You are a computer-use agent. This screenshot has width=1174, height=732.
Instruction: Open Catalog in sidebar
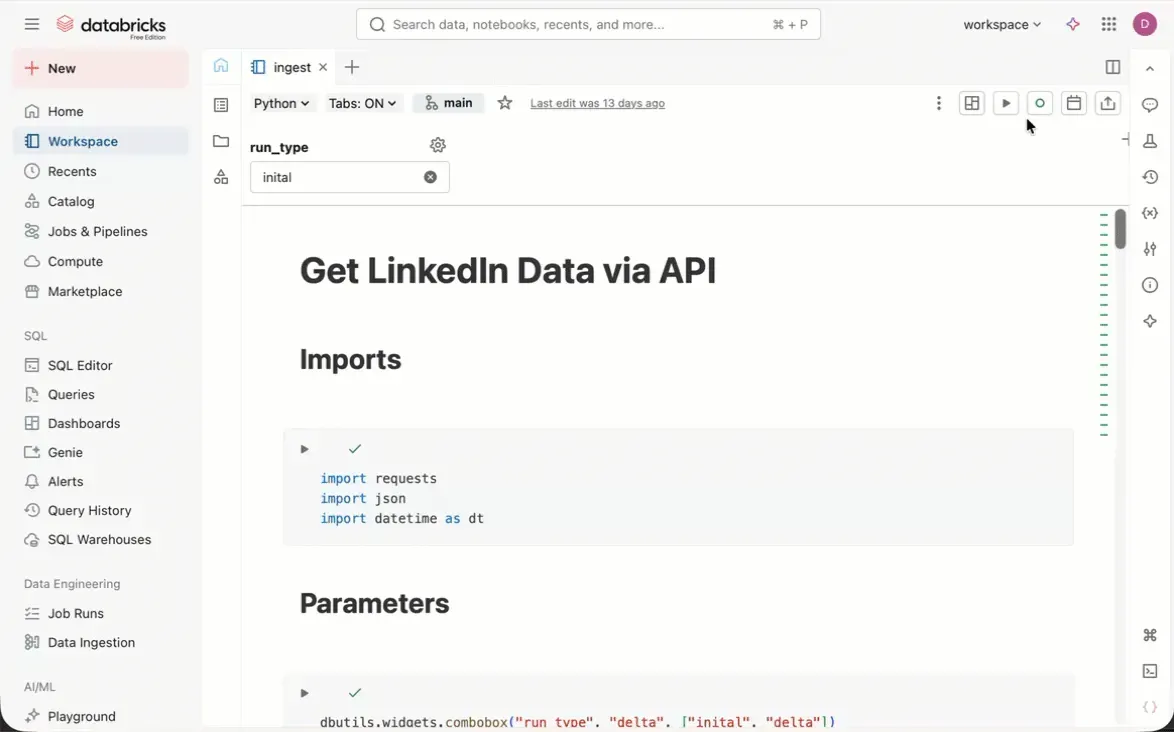pos(101,201)
